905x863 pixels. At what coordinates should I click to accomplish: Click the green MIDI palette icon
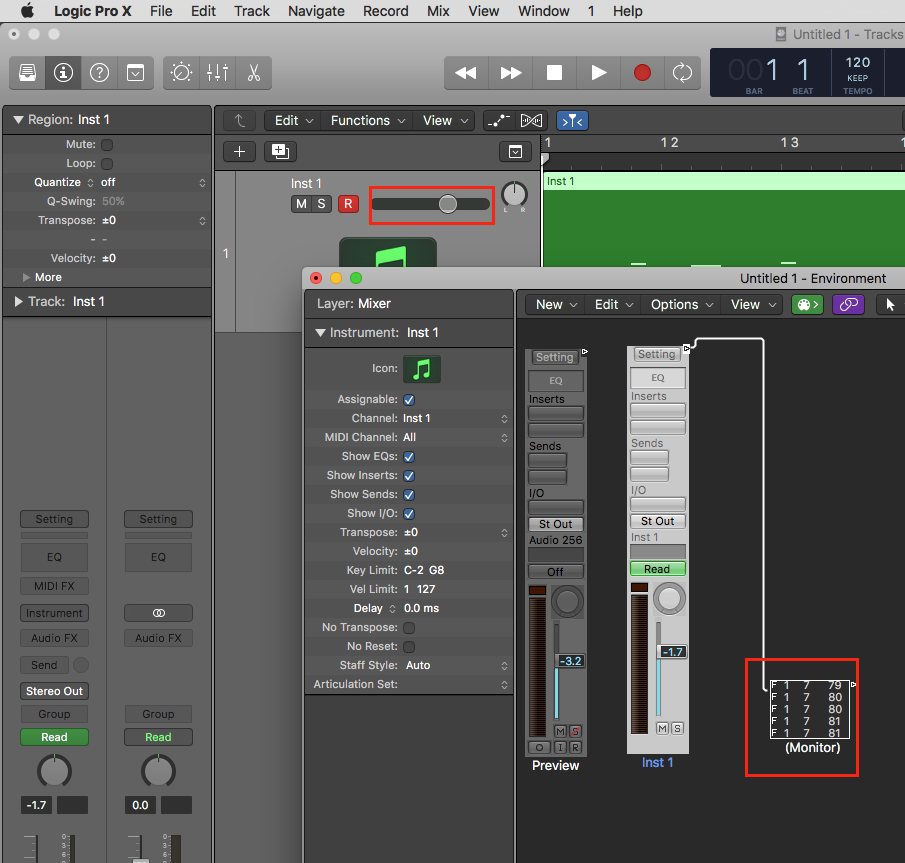click(807, 304)
